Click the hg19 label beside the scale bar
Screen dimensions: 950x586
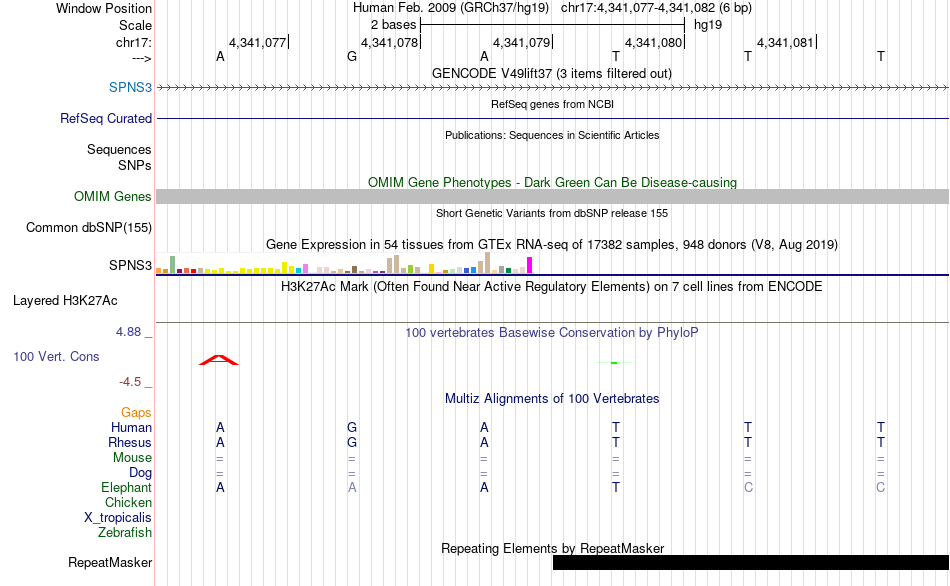tap(708, 25)
